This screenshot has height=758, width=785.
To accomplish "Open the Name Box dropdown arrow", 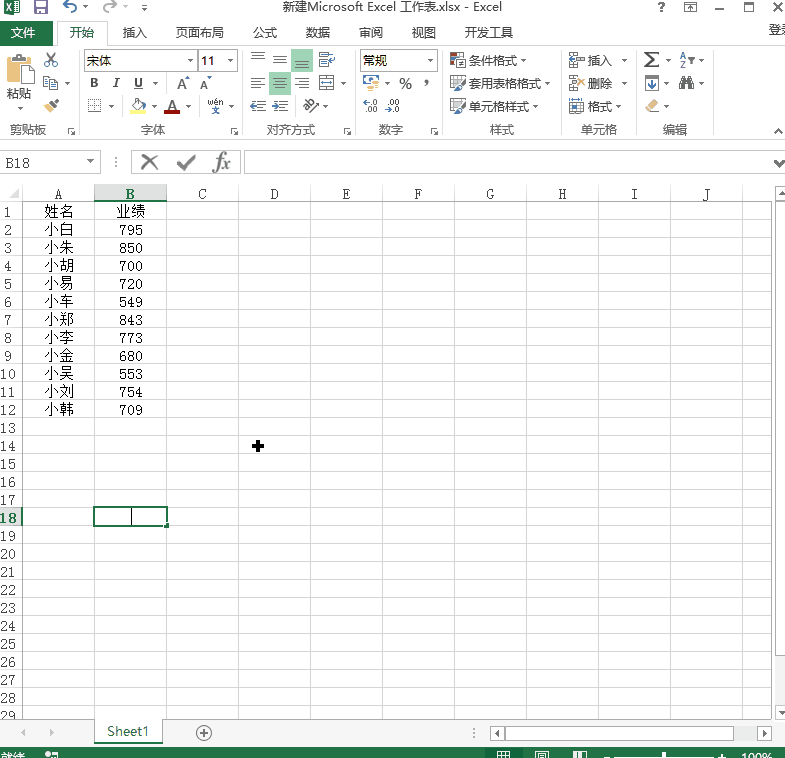I will pos(90,161).
